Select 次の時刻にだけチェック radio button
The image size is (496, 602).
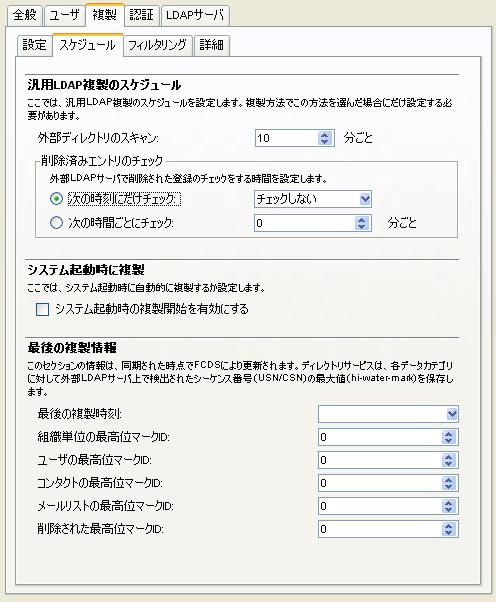pos(56,199)
